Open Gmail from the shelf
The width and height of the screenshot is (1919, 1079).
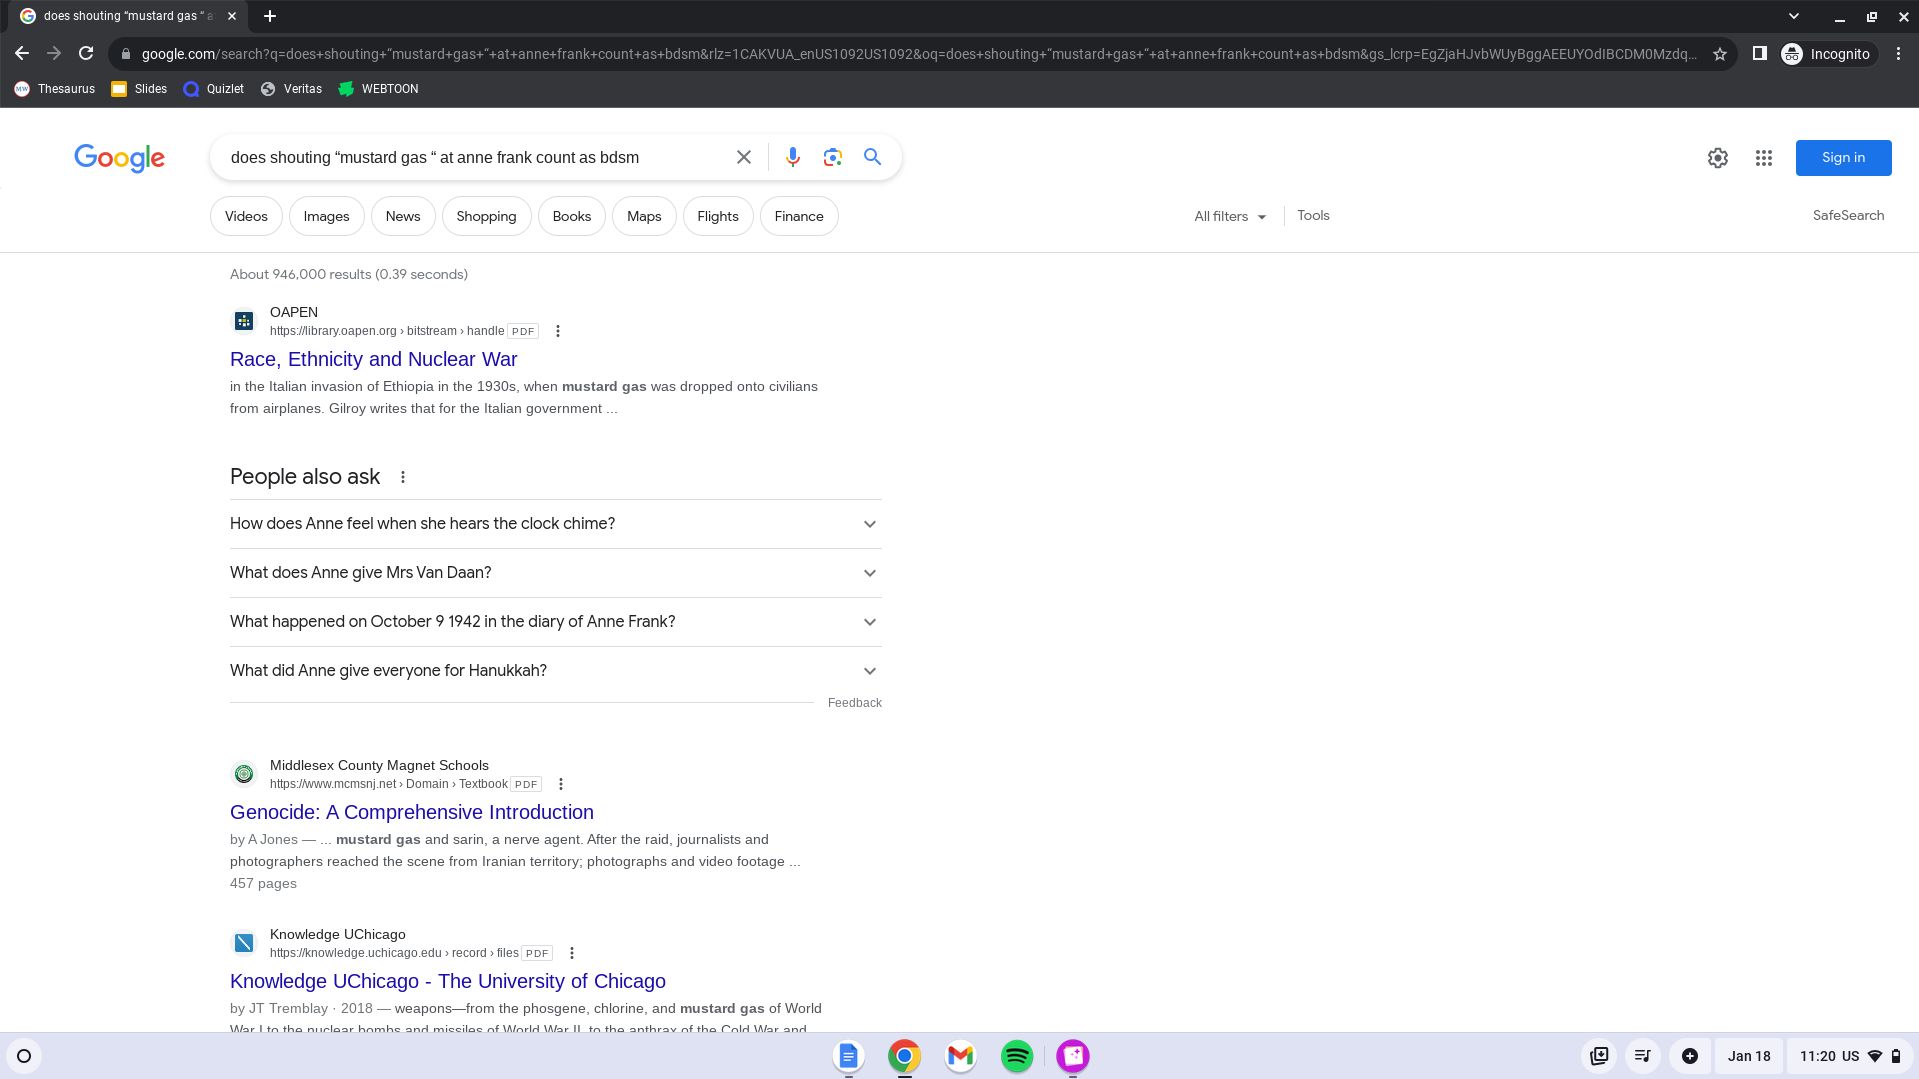960,1056
